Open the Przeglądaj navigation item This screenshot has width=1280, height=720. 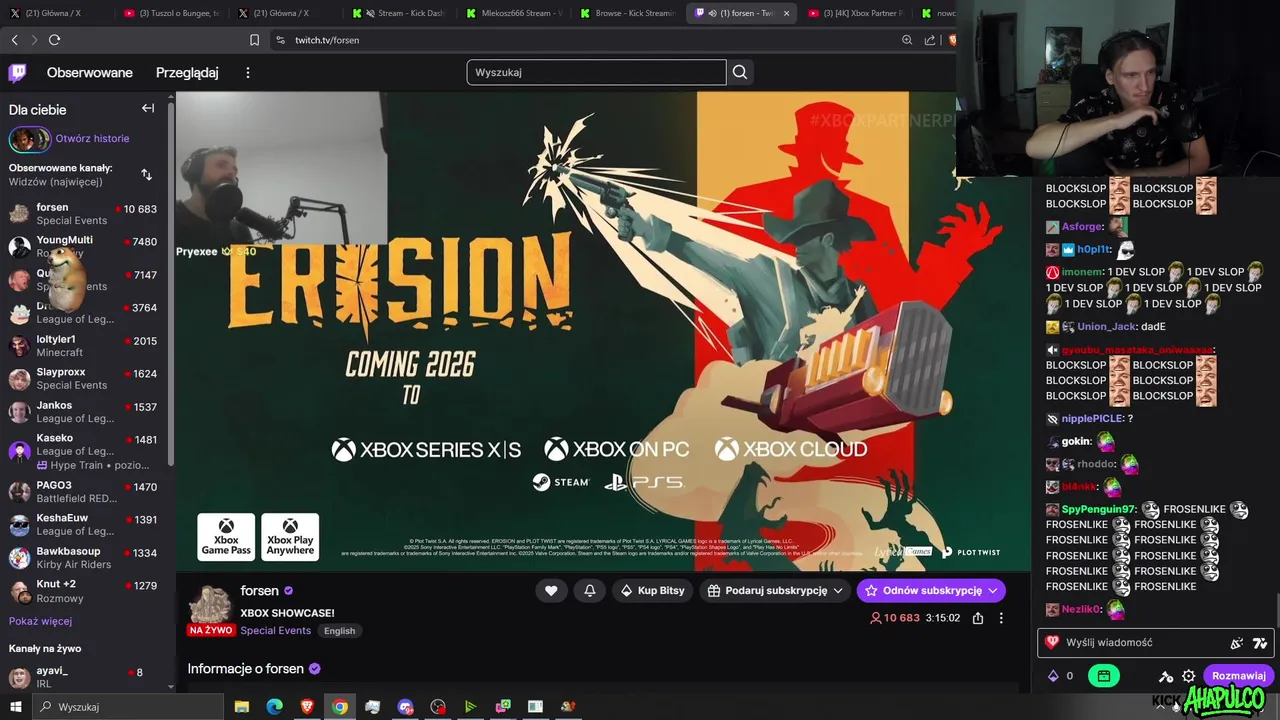pyautogui.click(x=187, y=73)
